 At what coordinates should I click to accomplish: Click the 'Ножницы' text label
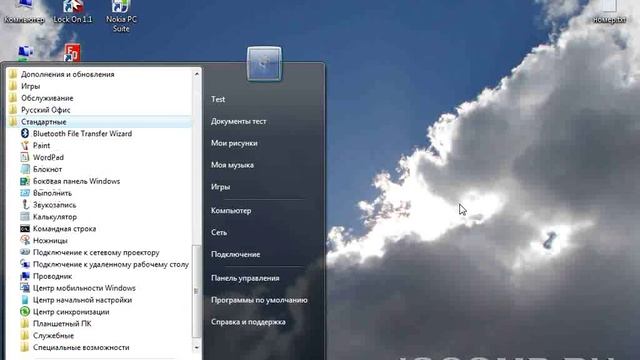50,240
